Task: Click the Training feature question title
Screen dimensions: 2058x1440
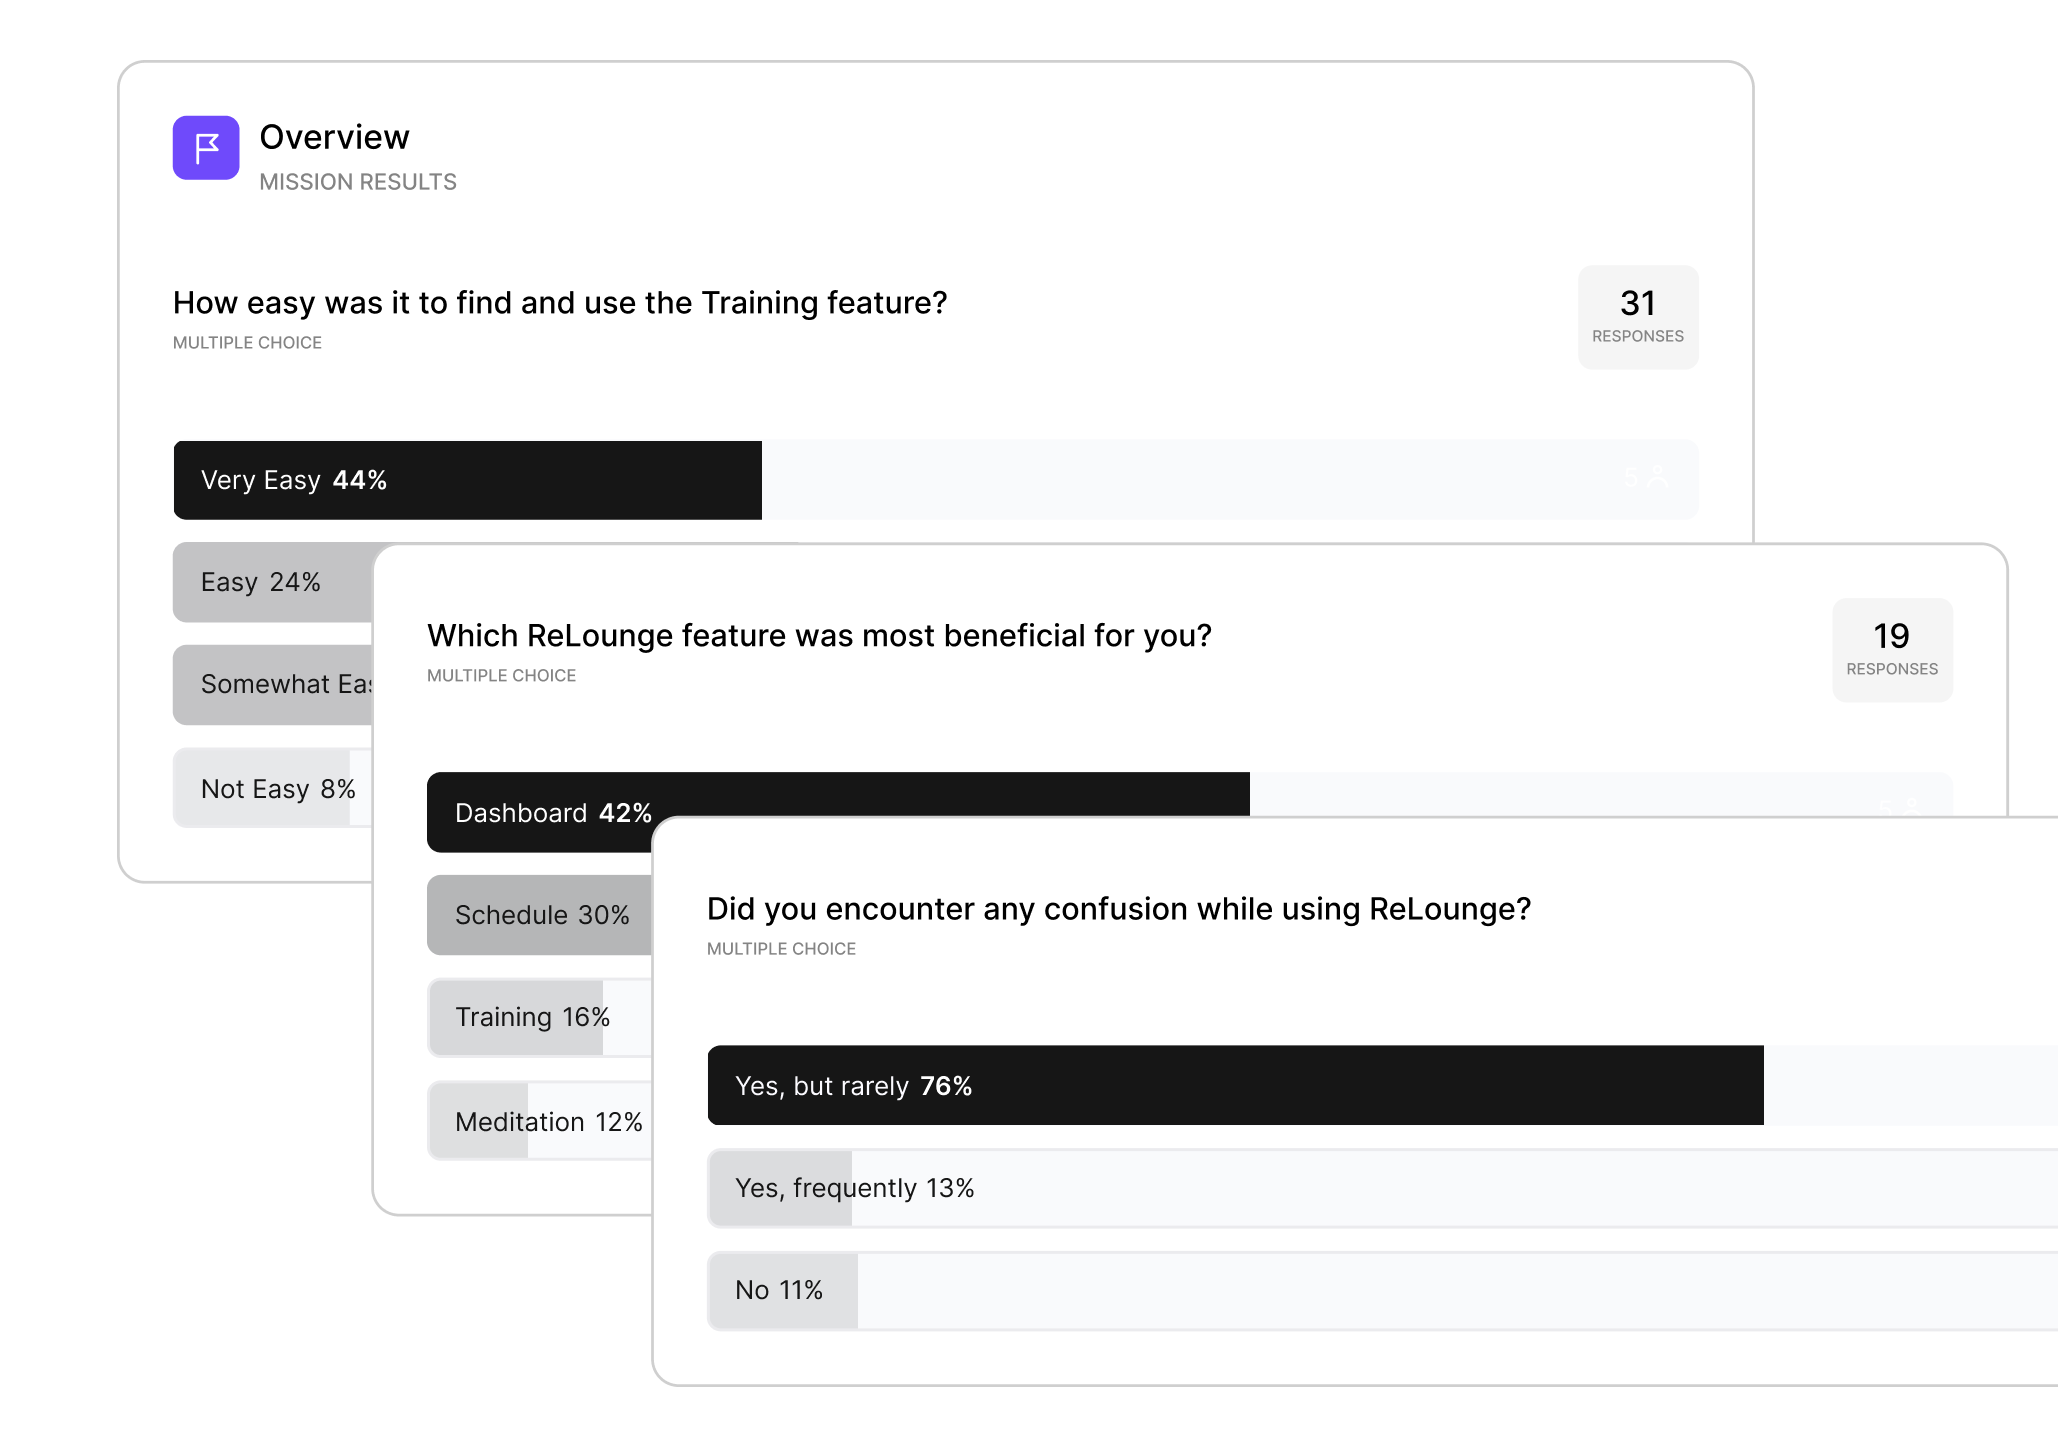Action: point(560,303)
